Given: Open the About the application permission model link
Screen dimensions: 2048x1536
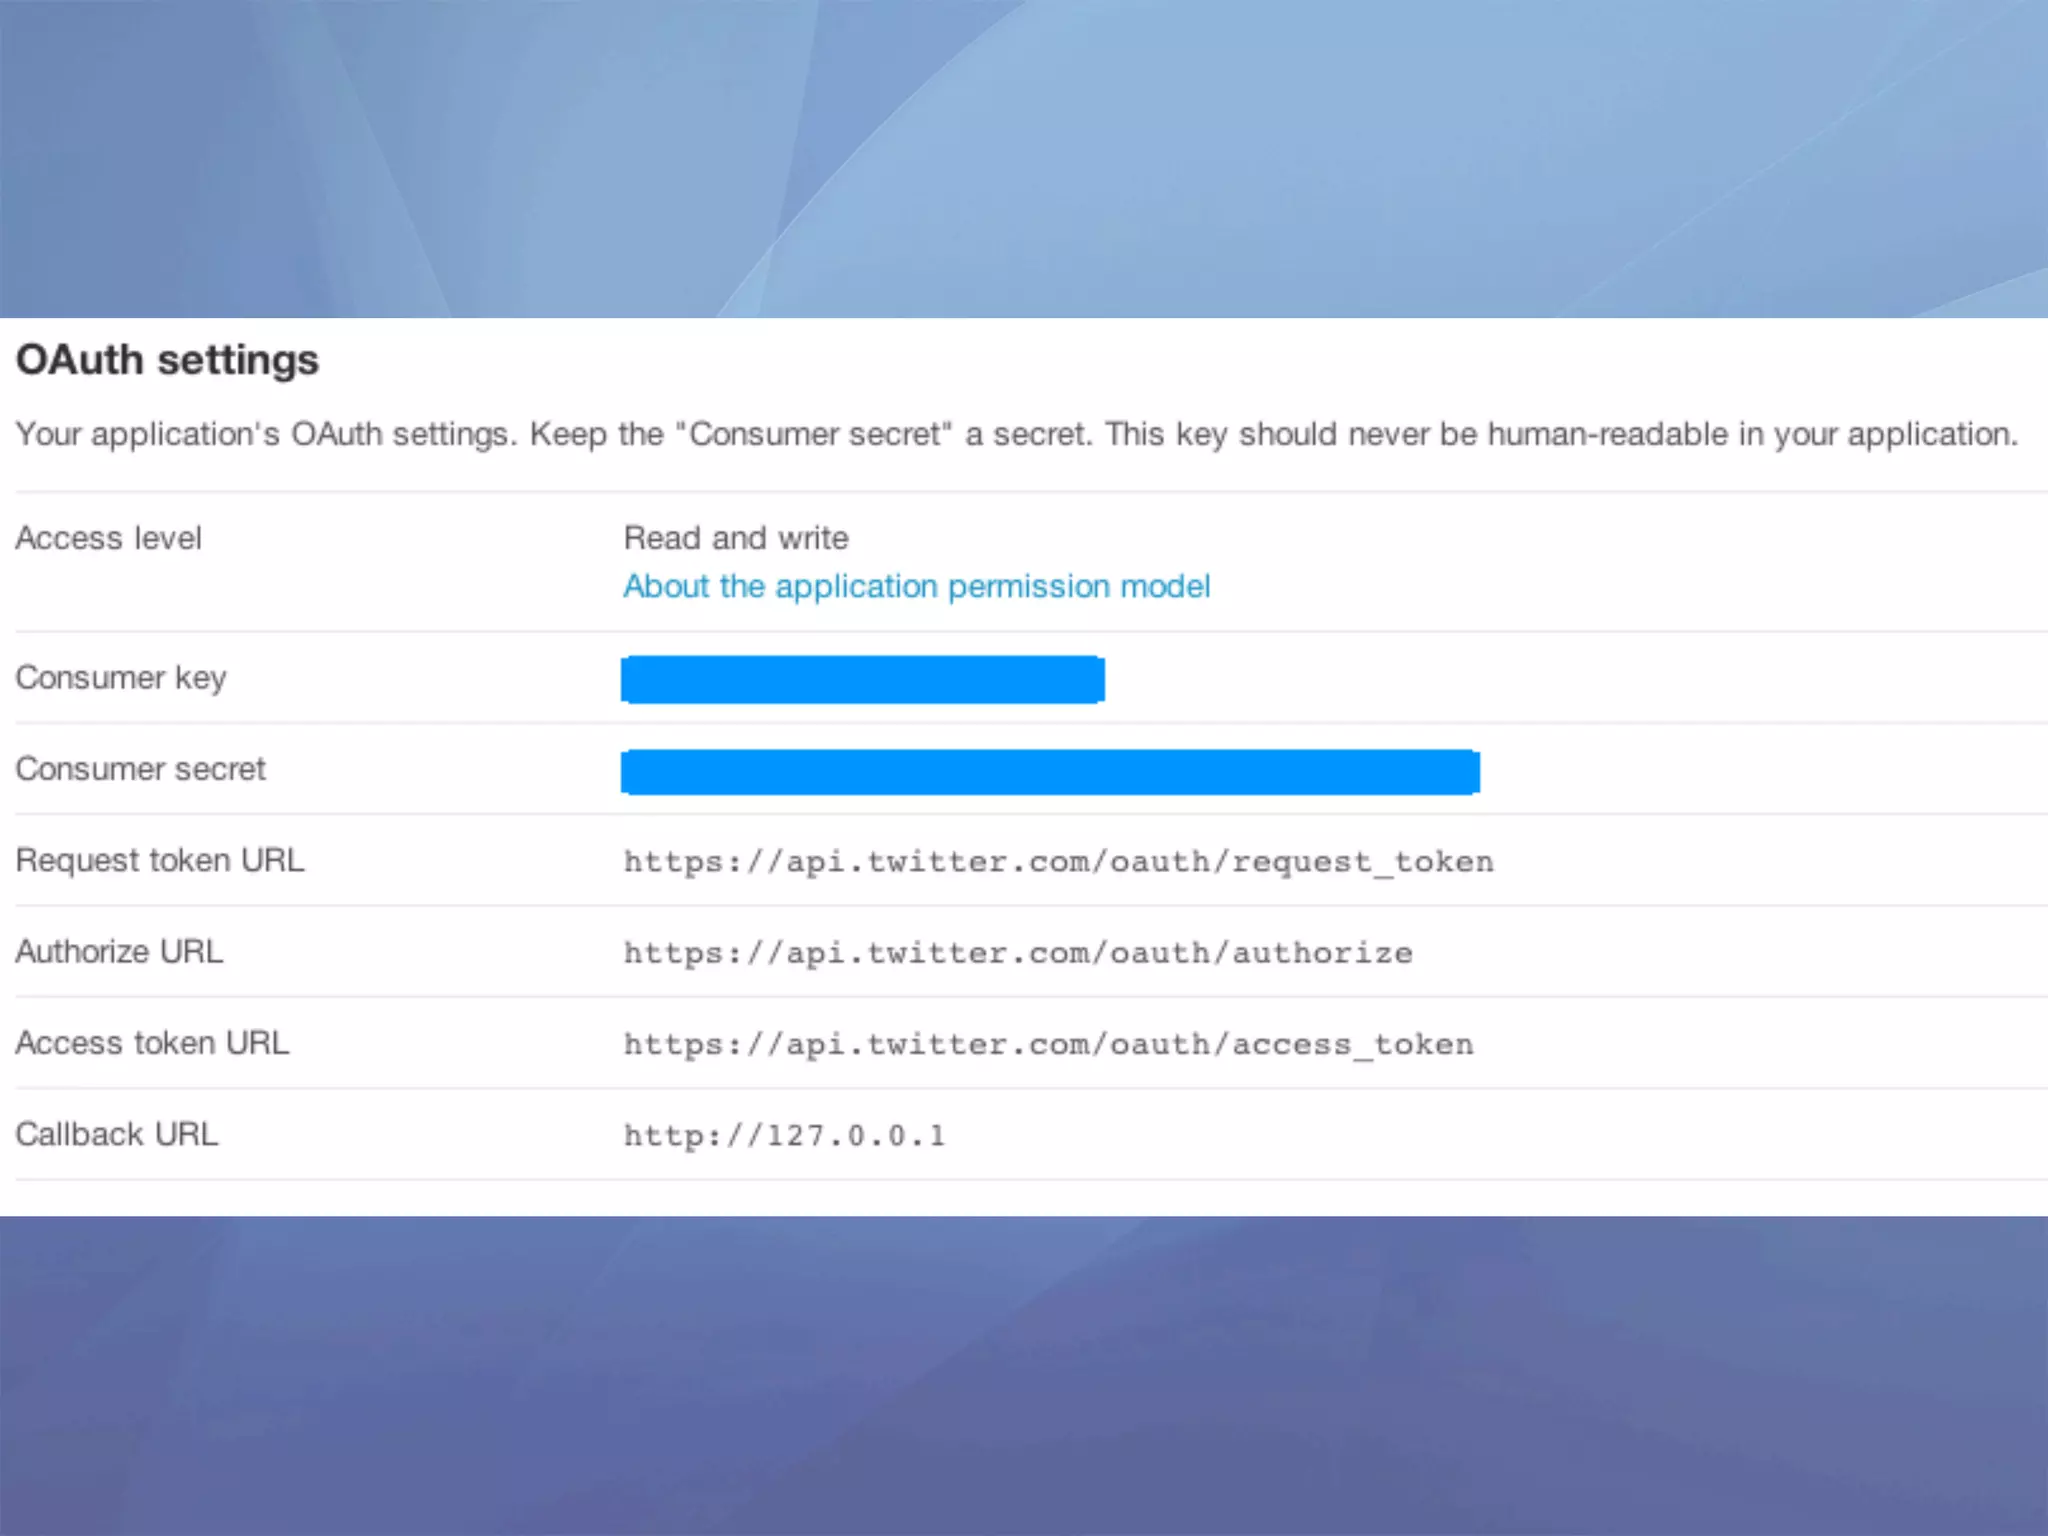Looking at the screenshot, I should (916, 586).
